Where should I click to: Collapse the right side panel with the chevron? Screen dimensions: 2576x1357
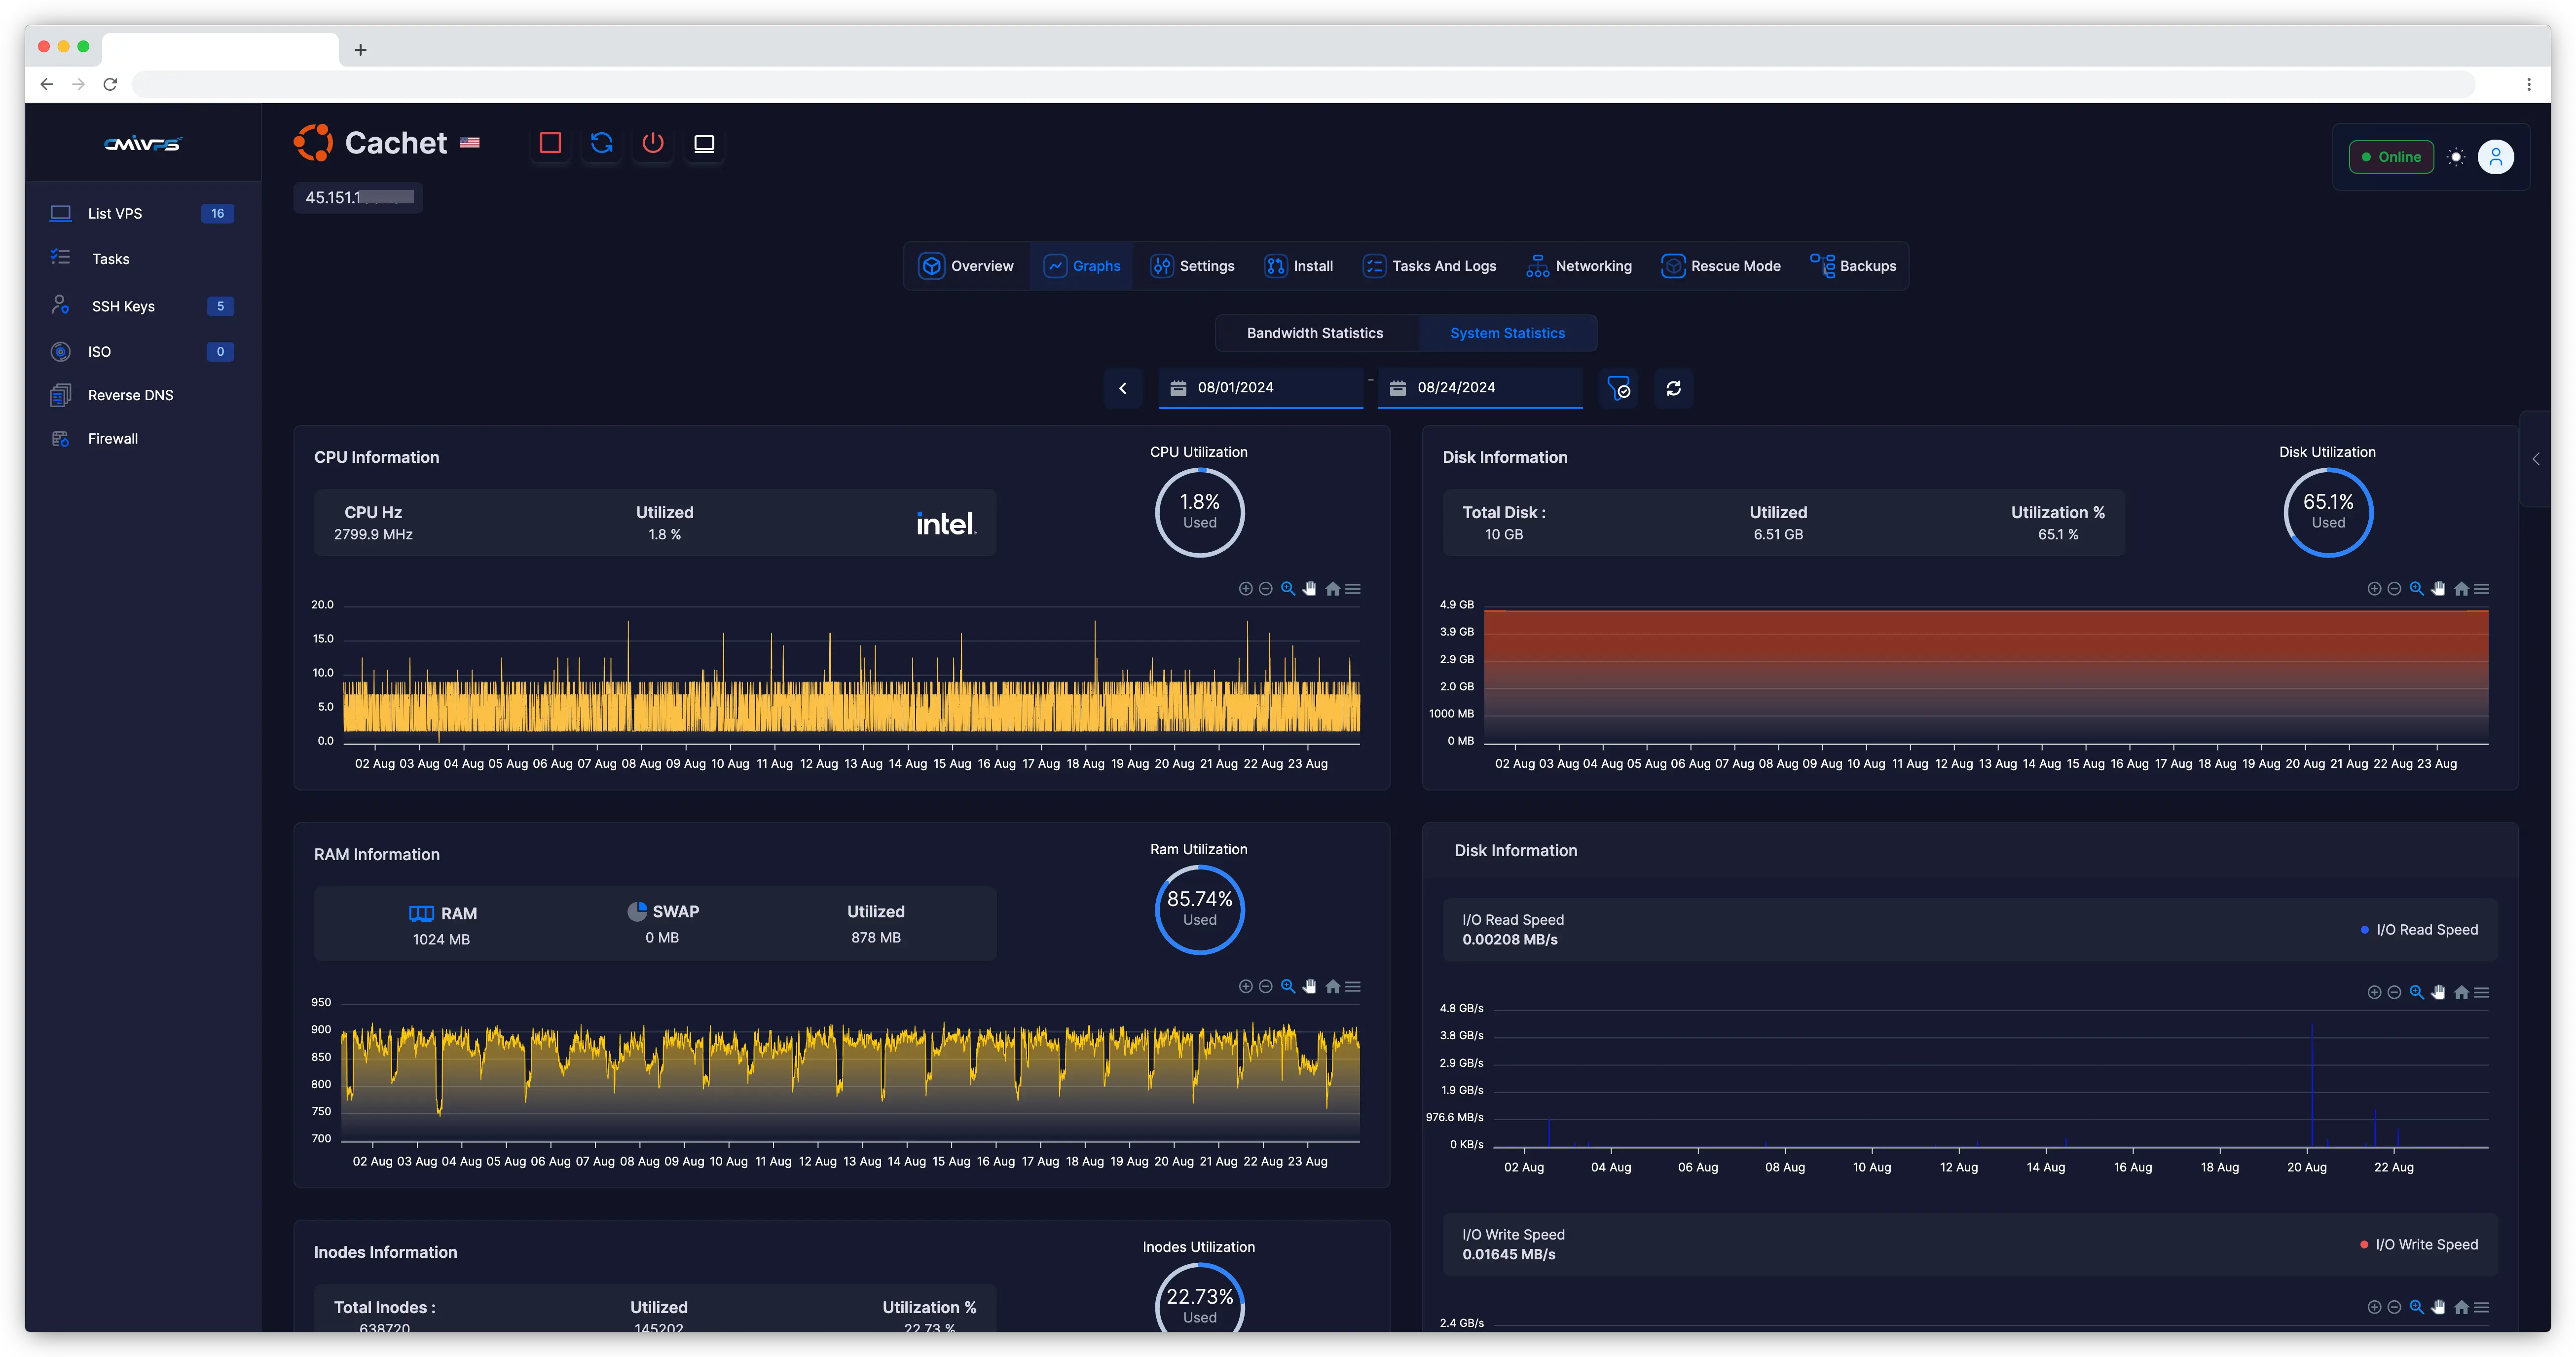(2536, 460)
